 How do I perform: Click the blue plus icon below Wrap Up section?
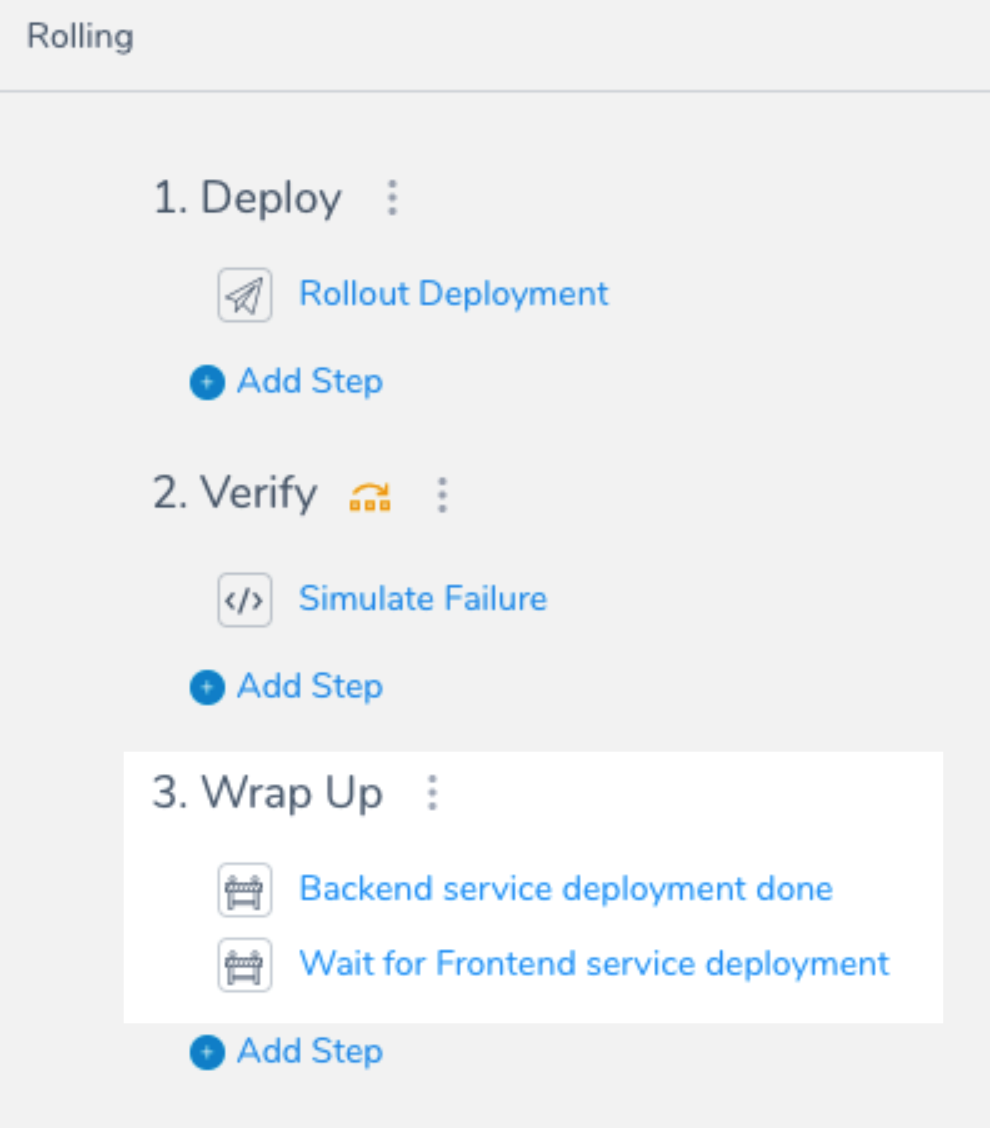[x=207, y=1052]
